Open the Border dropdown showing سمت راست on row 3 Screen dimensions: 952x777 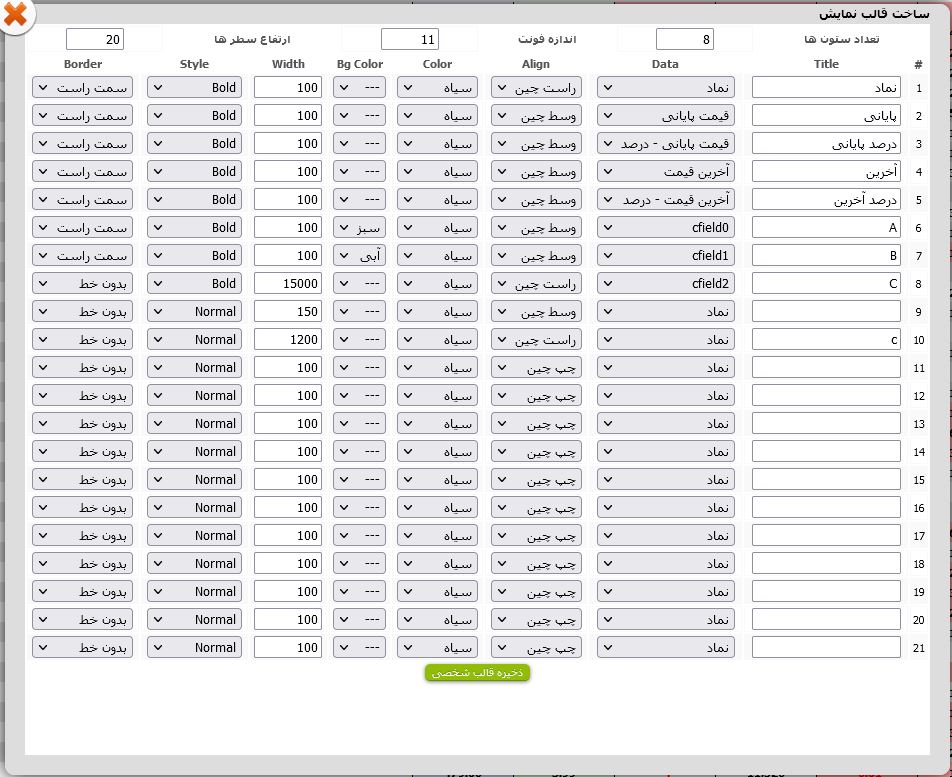pos(82,143)
